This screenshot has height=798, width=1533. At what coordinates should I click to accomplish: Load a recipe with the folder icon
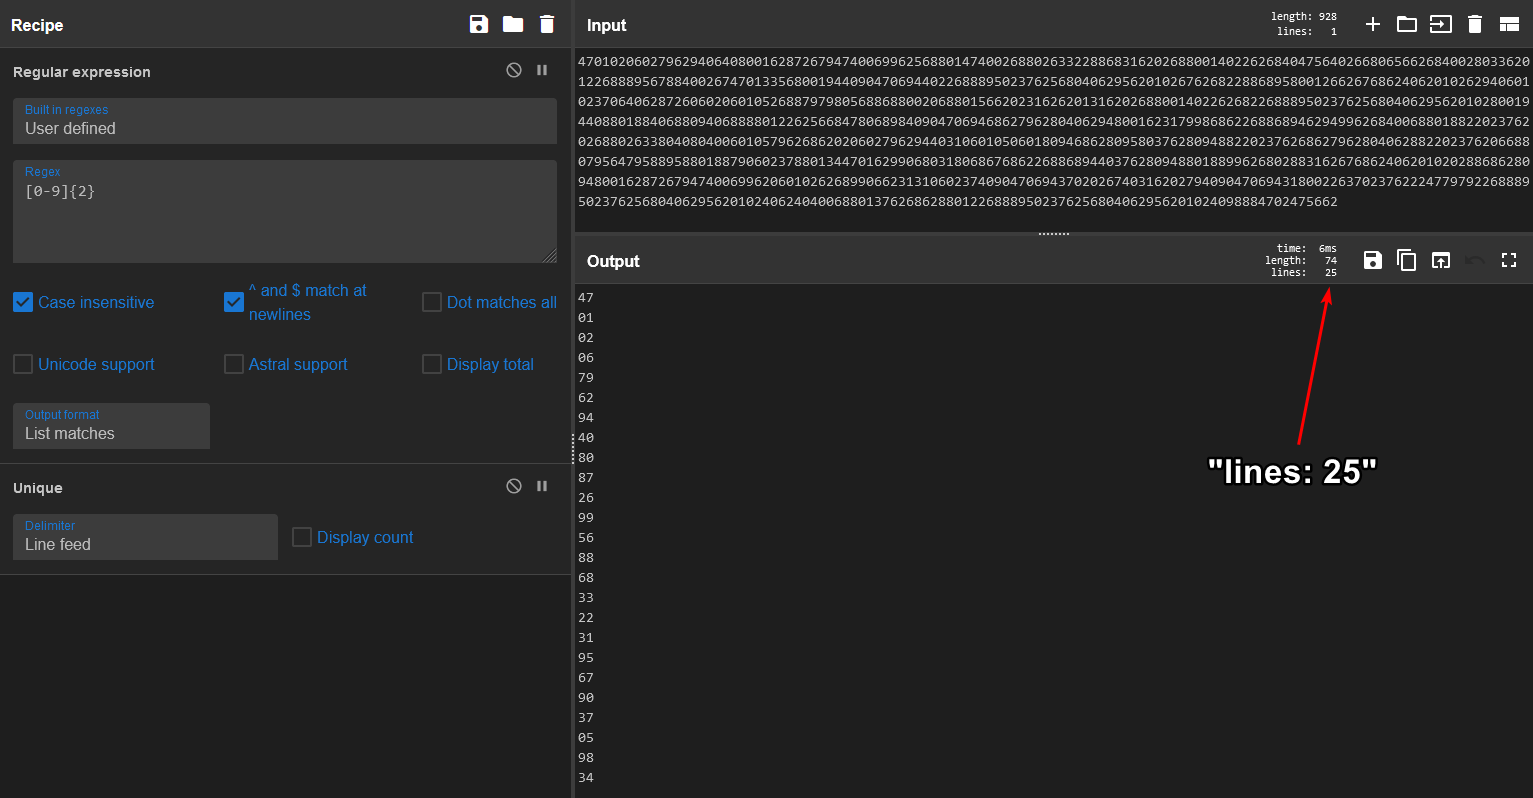pos(513,24)
